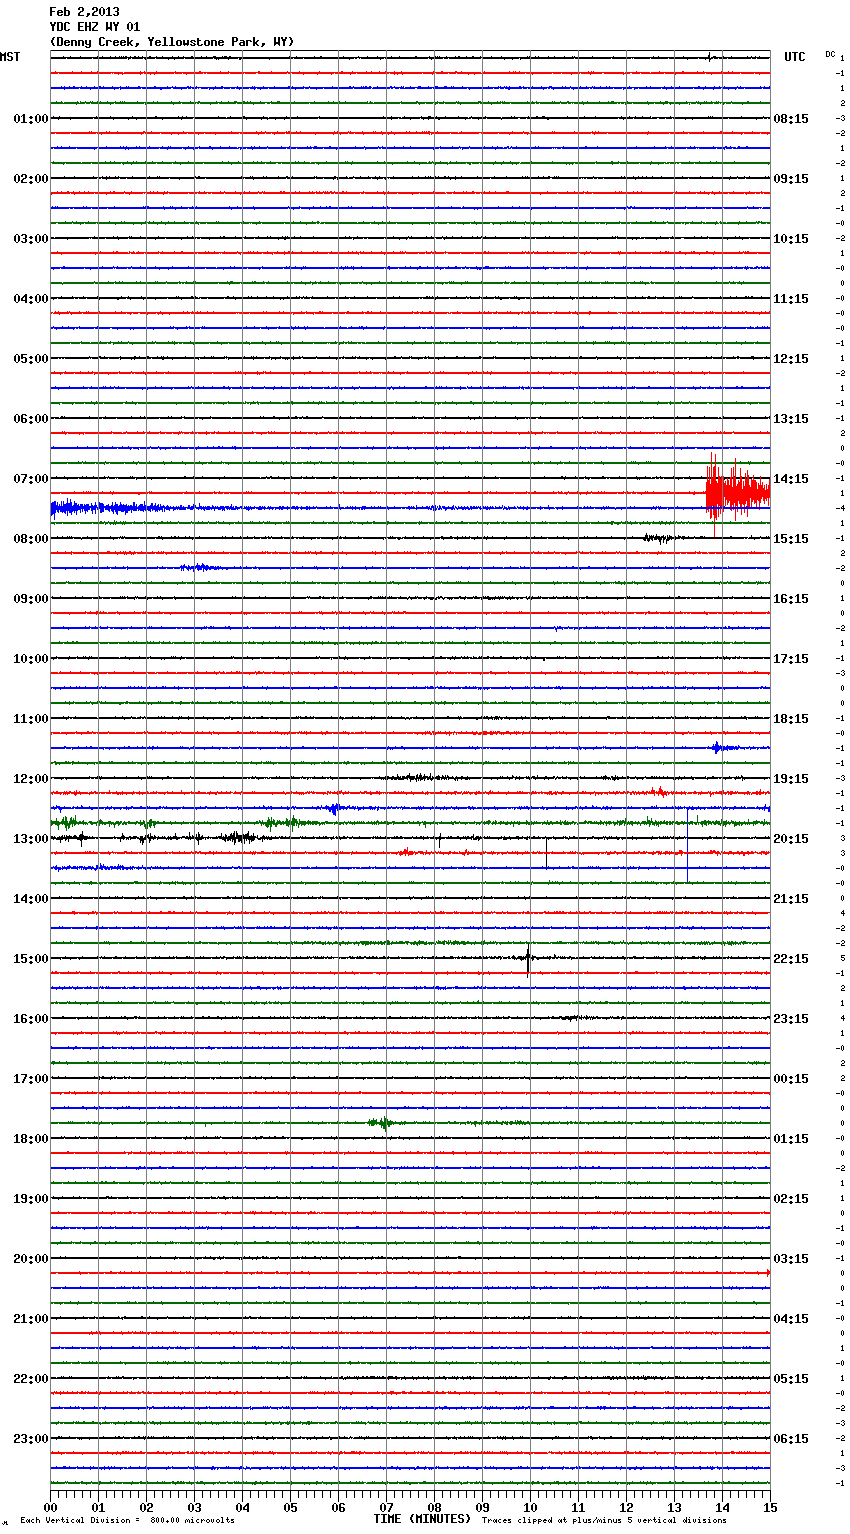Click the 'Each Vertical Division = 800.00 microvolts' note
Screen dimensions: 850x1534
pyautogui.click(x=127, y=1521)
